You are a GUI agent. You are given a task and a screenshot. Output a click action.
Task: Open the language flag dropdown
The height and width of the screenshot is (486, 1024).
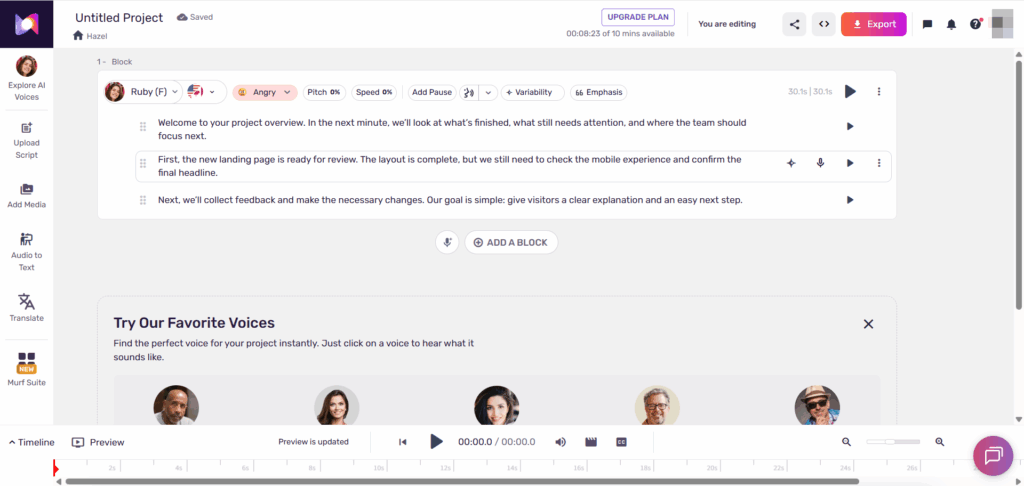coord(202,92)
